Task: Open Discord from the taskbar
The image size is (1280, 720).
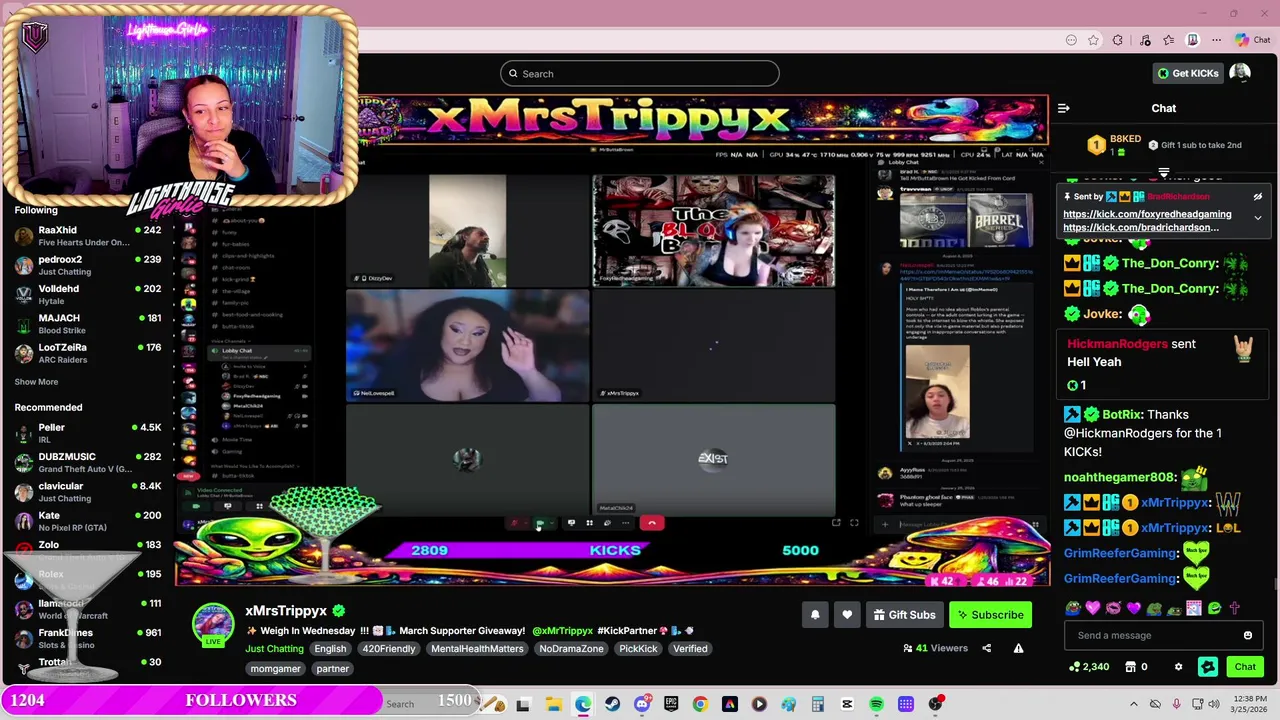Action: (642, 705)
